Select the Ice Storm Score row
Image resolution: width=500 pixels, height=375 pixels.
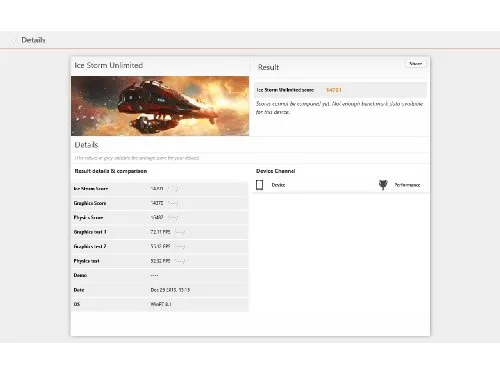click(x=160, y=189)
